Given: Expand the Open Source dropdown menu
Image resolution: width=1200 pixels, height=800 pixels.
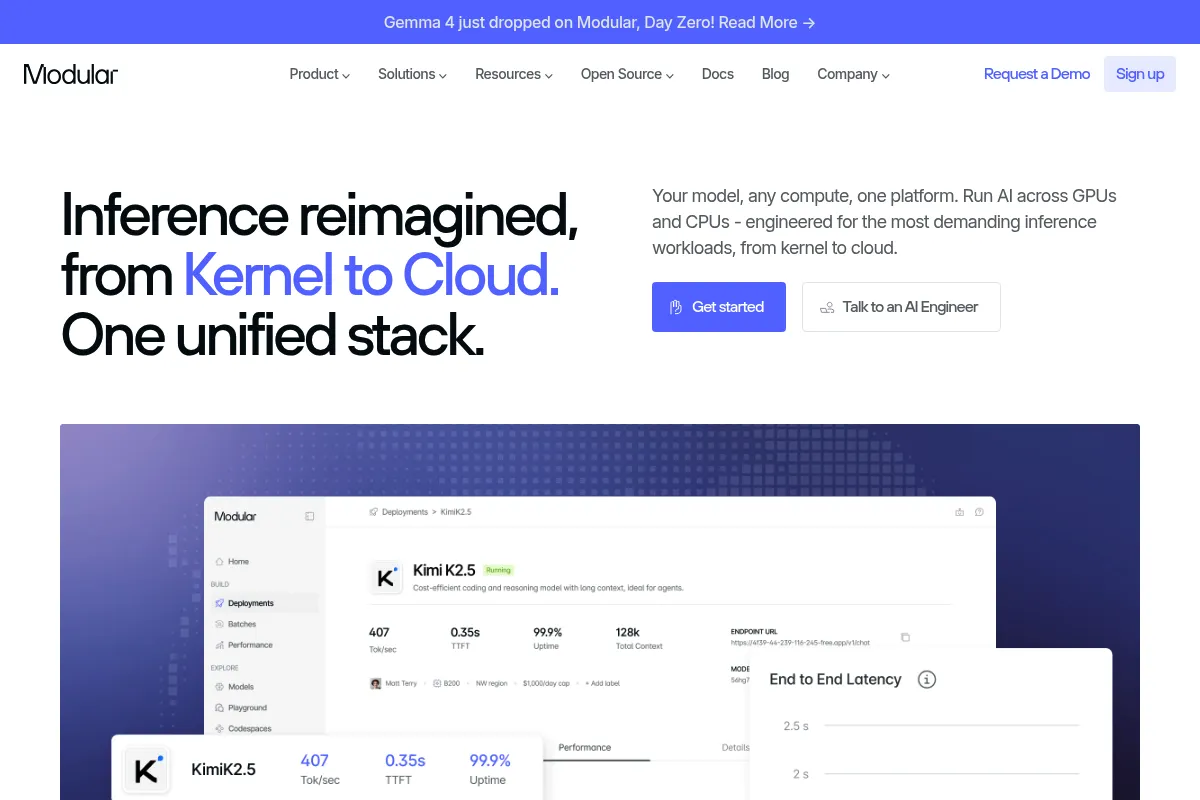Looking at the screenshot, I should point(627,74).
